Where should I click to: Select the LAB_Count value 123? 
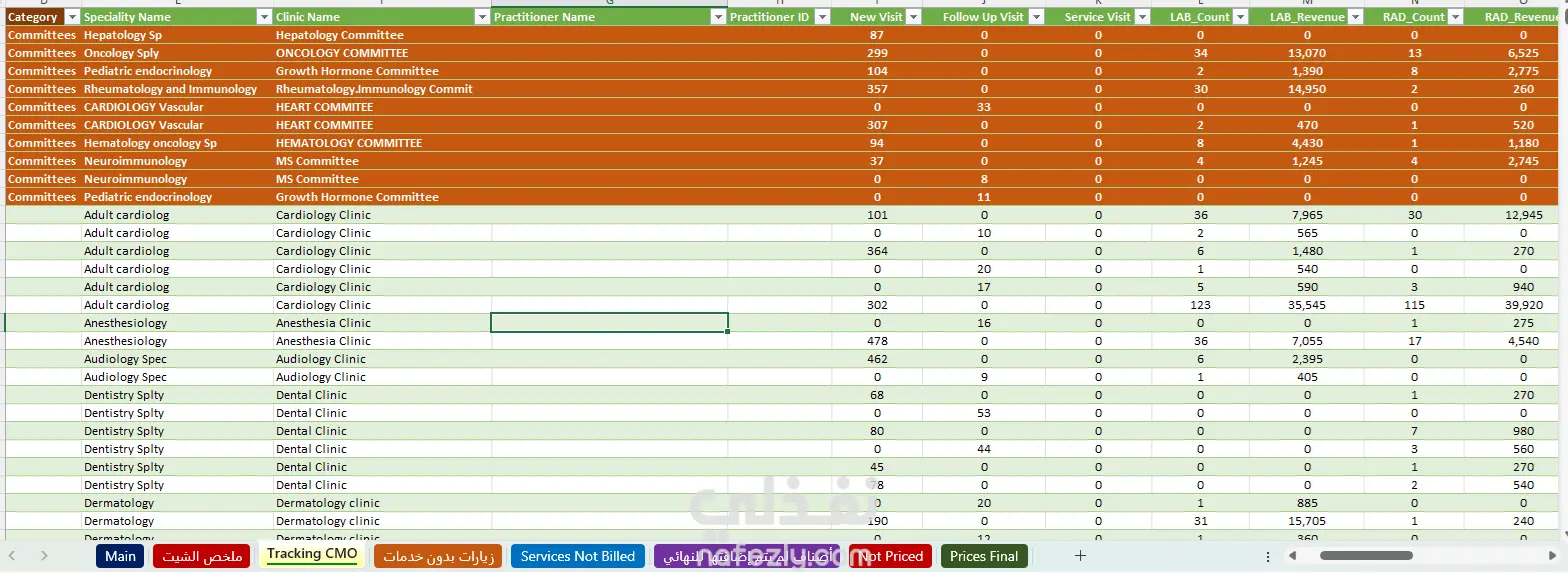click(1200, 305)
